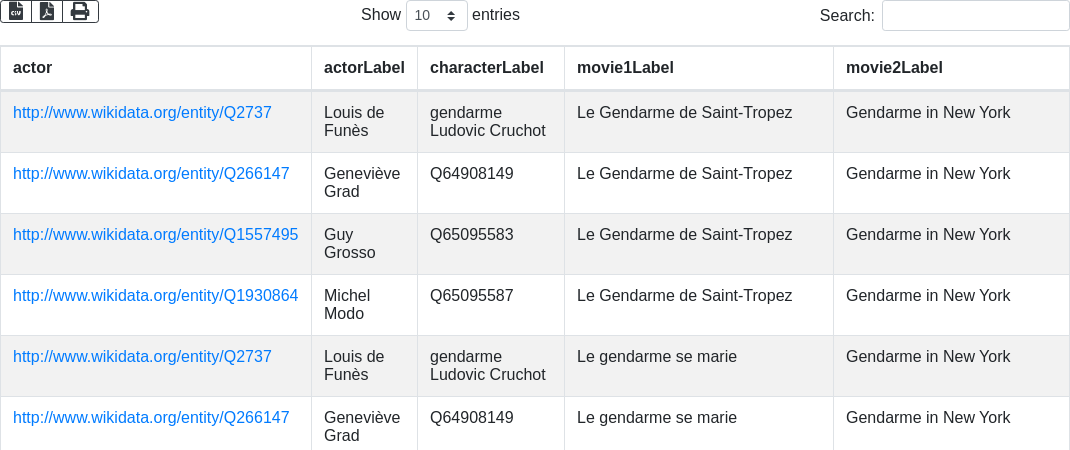The height and width of the screenshot is (450, 1070).
Task: Open first Q266147 Wikidata entity link
Action: click(151, 173)
